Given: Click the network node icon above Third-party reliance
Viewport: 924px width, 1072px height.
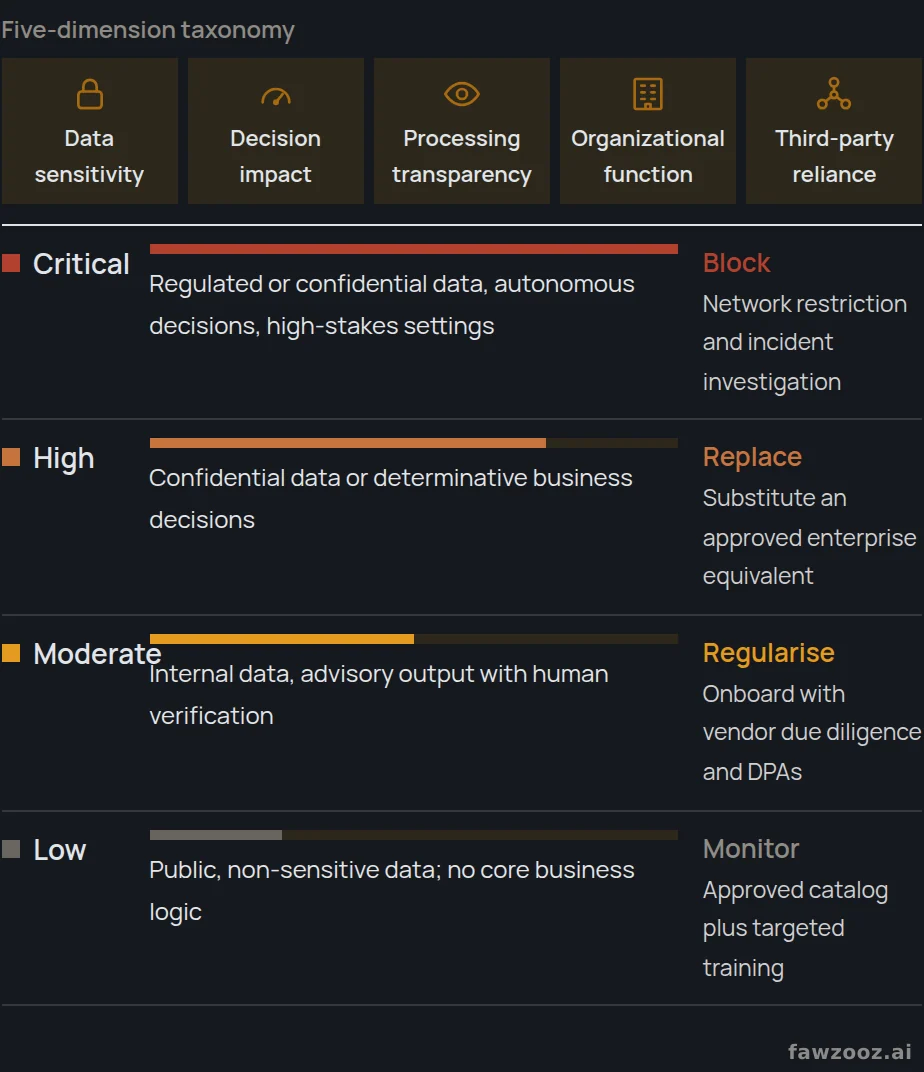Looking at the screenshot, I should [834, 94].
